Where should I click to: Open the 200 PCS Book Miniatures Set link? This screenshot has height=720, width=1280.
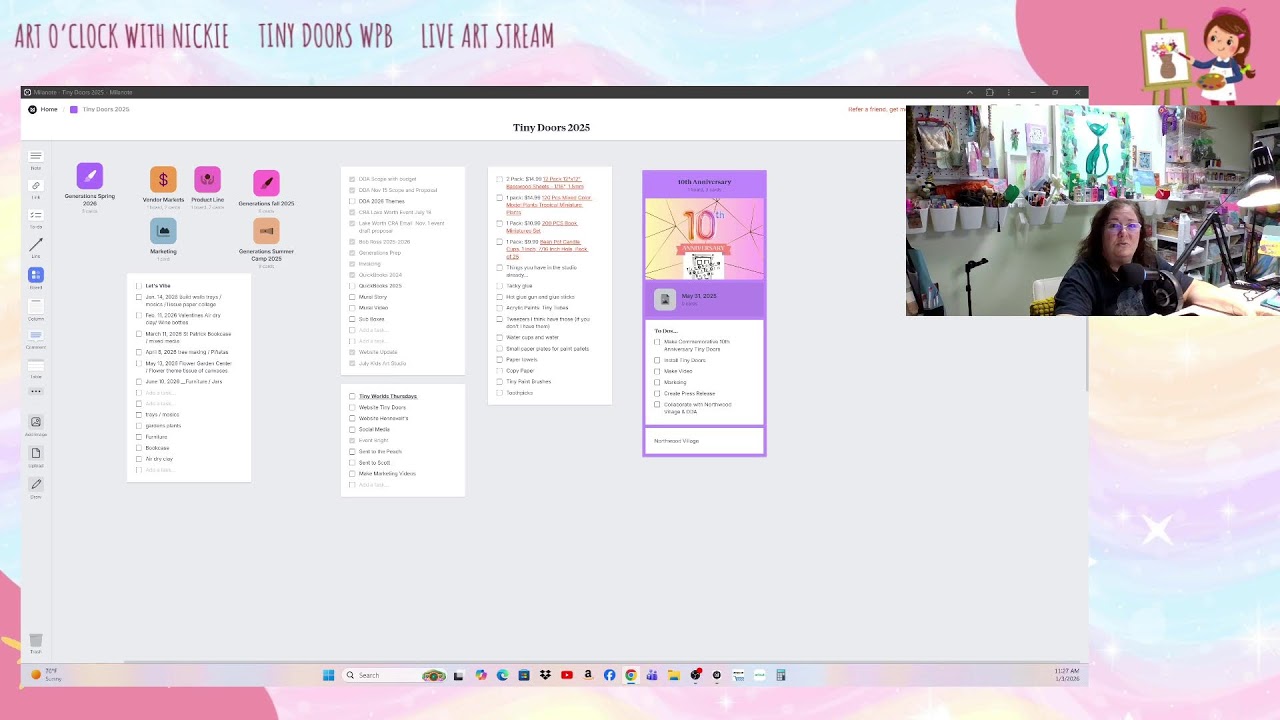pos(542,227)
